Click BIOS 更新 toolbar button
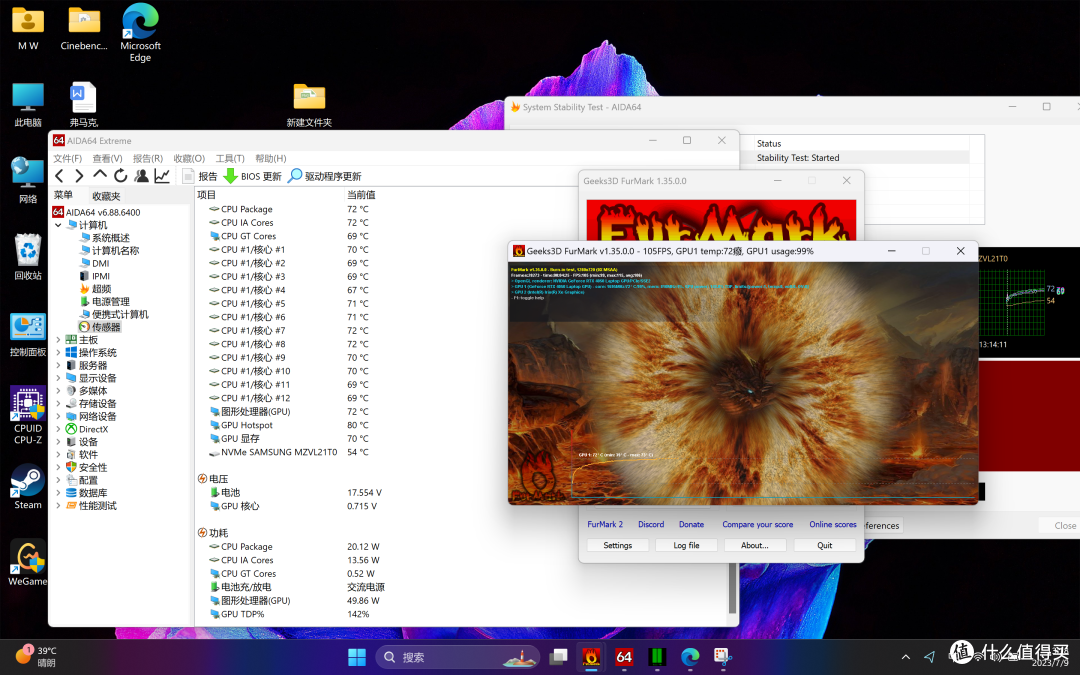Screen dimensions: 1080x675 (x=253, y=176)
